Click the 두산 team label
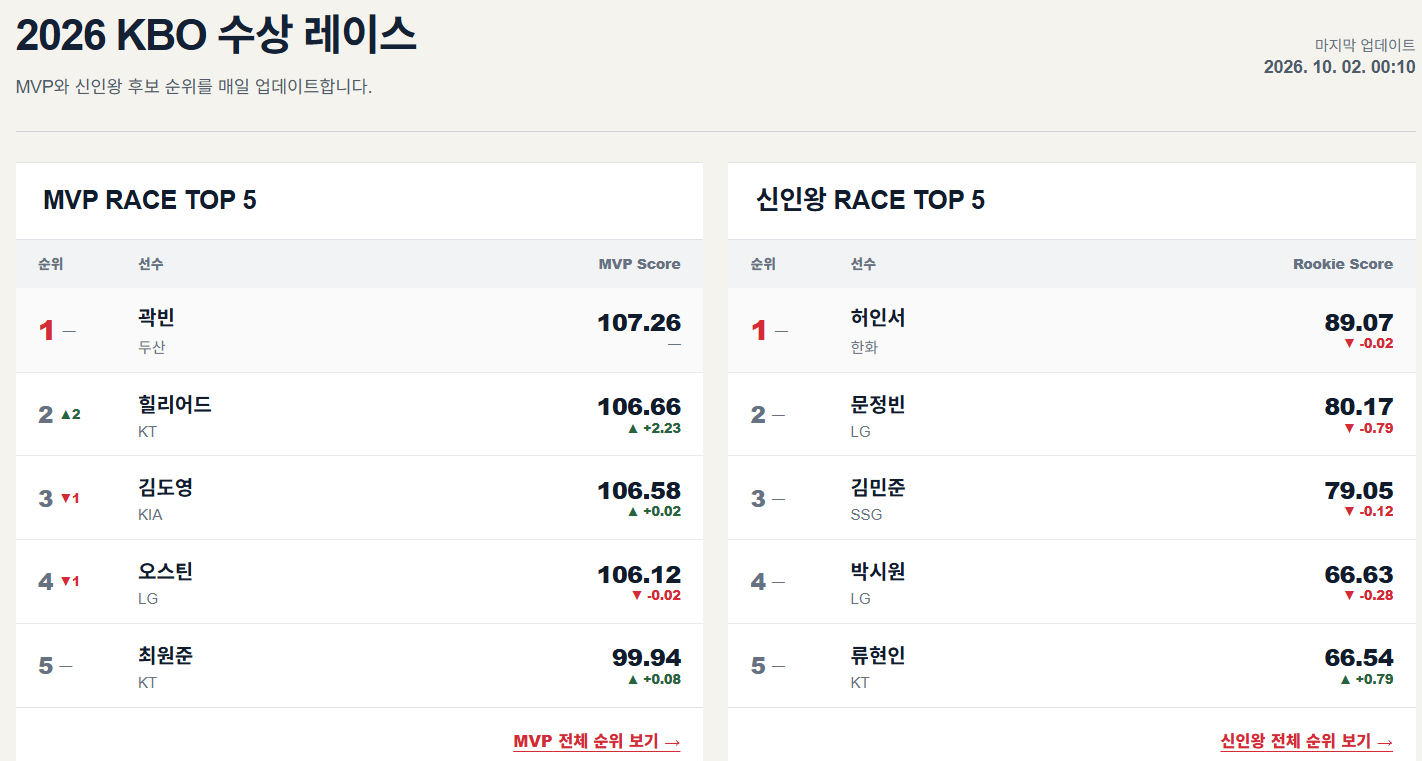Image resolution: width=1422 pixels, height=761 pixels. (152, 348)
